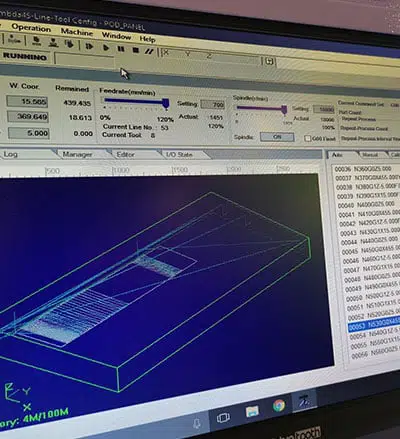The image size is (400, 439).
Task: Open the Operation menu
Action: [x=31, y=28]
